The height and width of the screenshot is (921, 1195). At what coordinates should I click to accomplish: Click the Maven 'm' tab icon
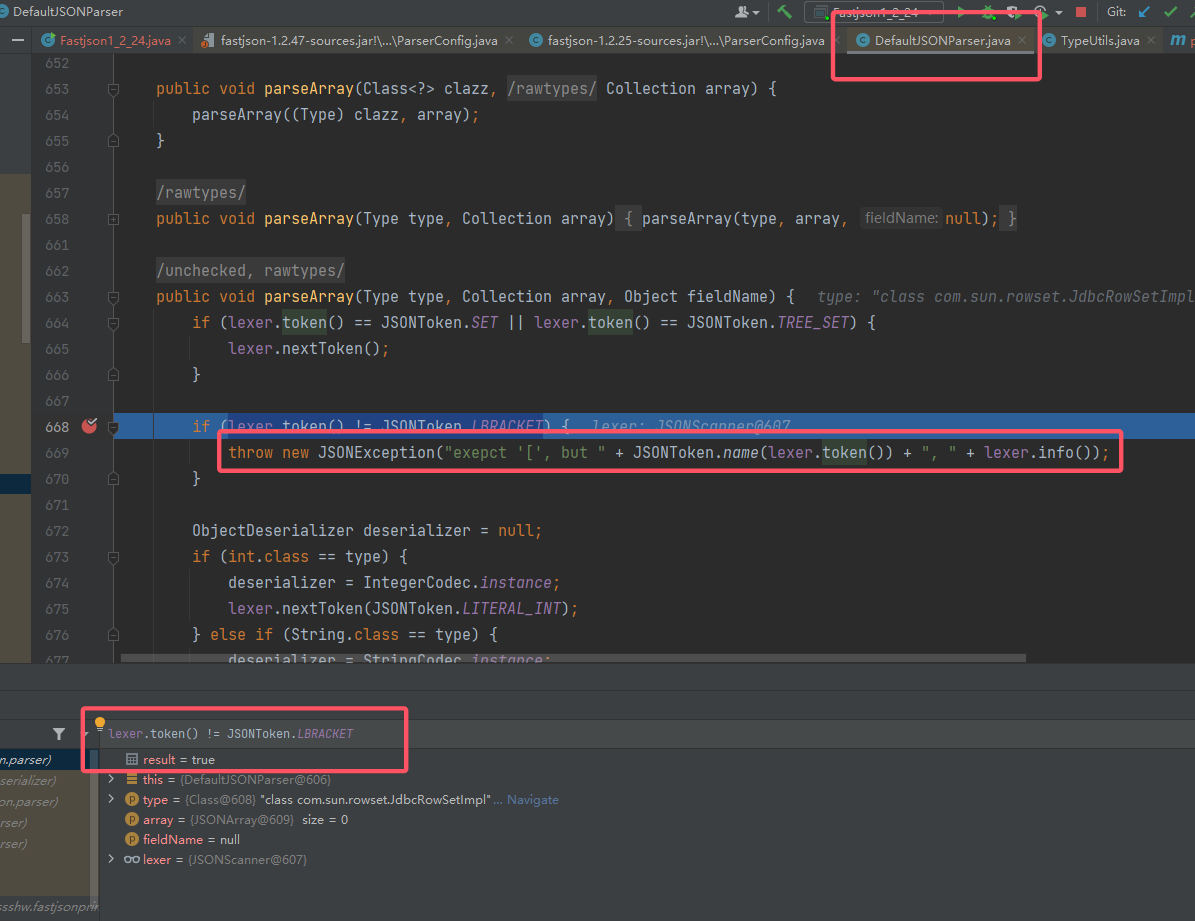click(x=1177, y=40)
